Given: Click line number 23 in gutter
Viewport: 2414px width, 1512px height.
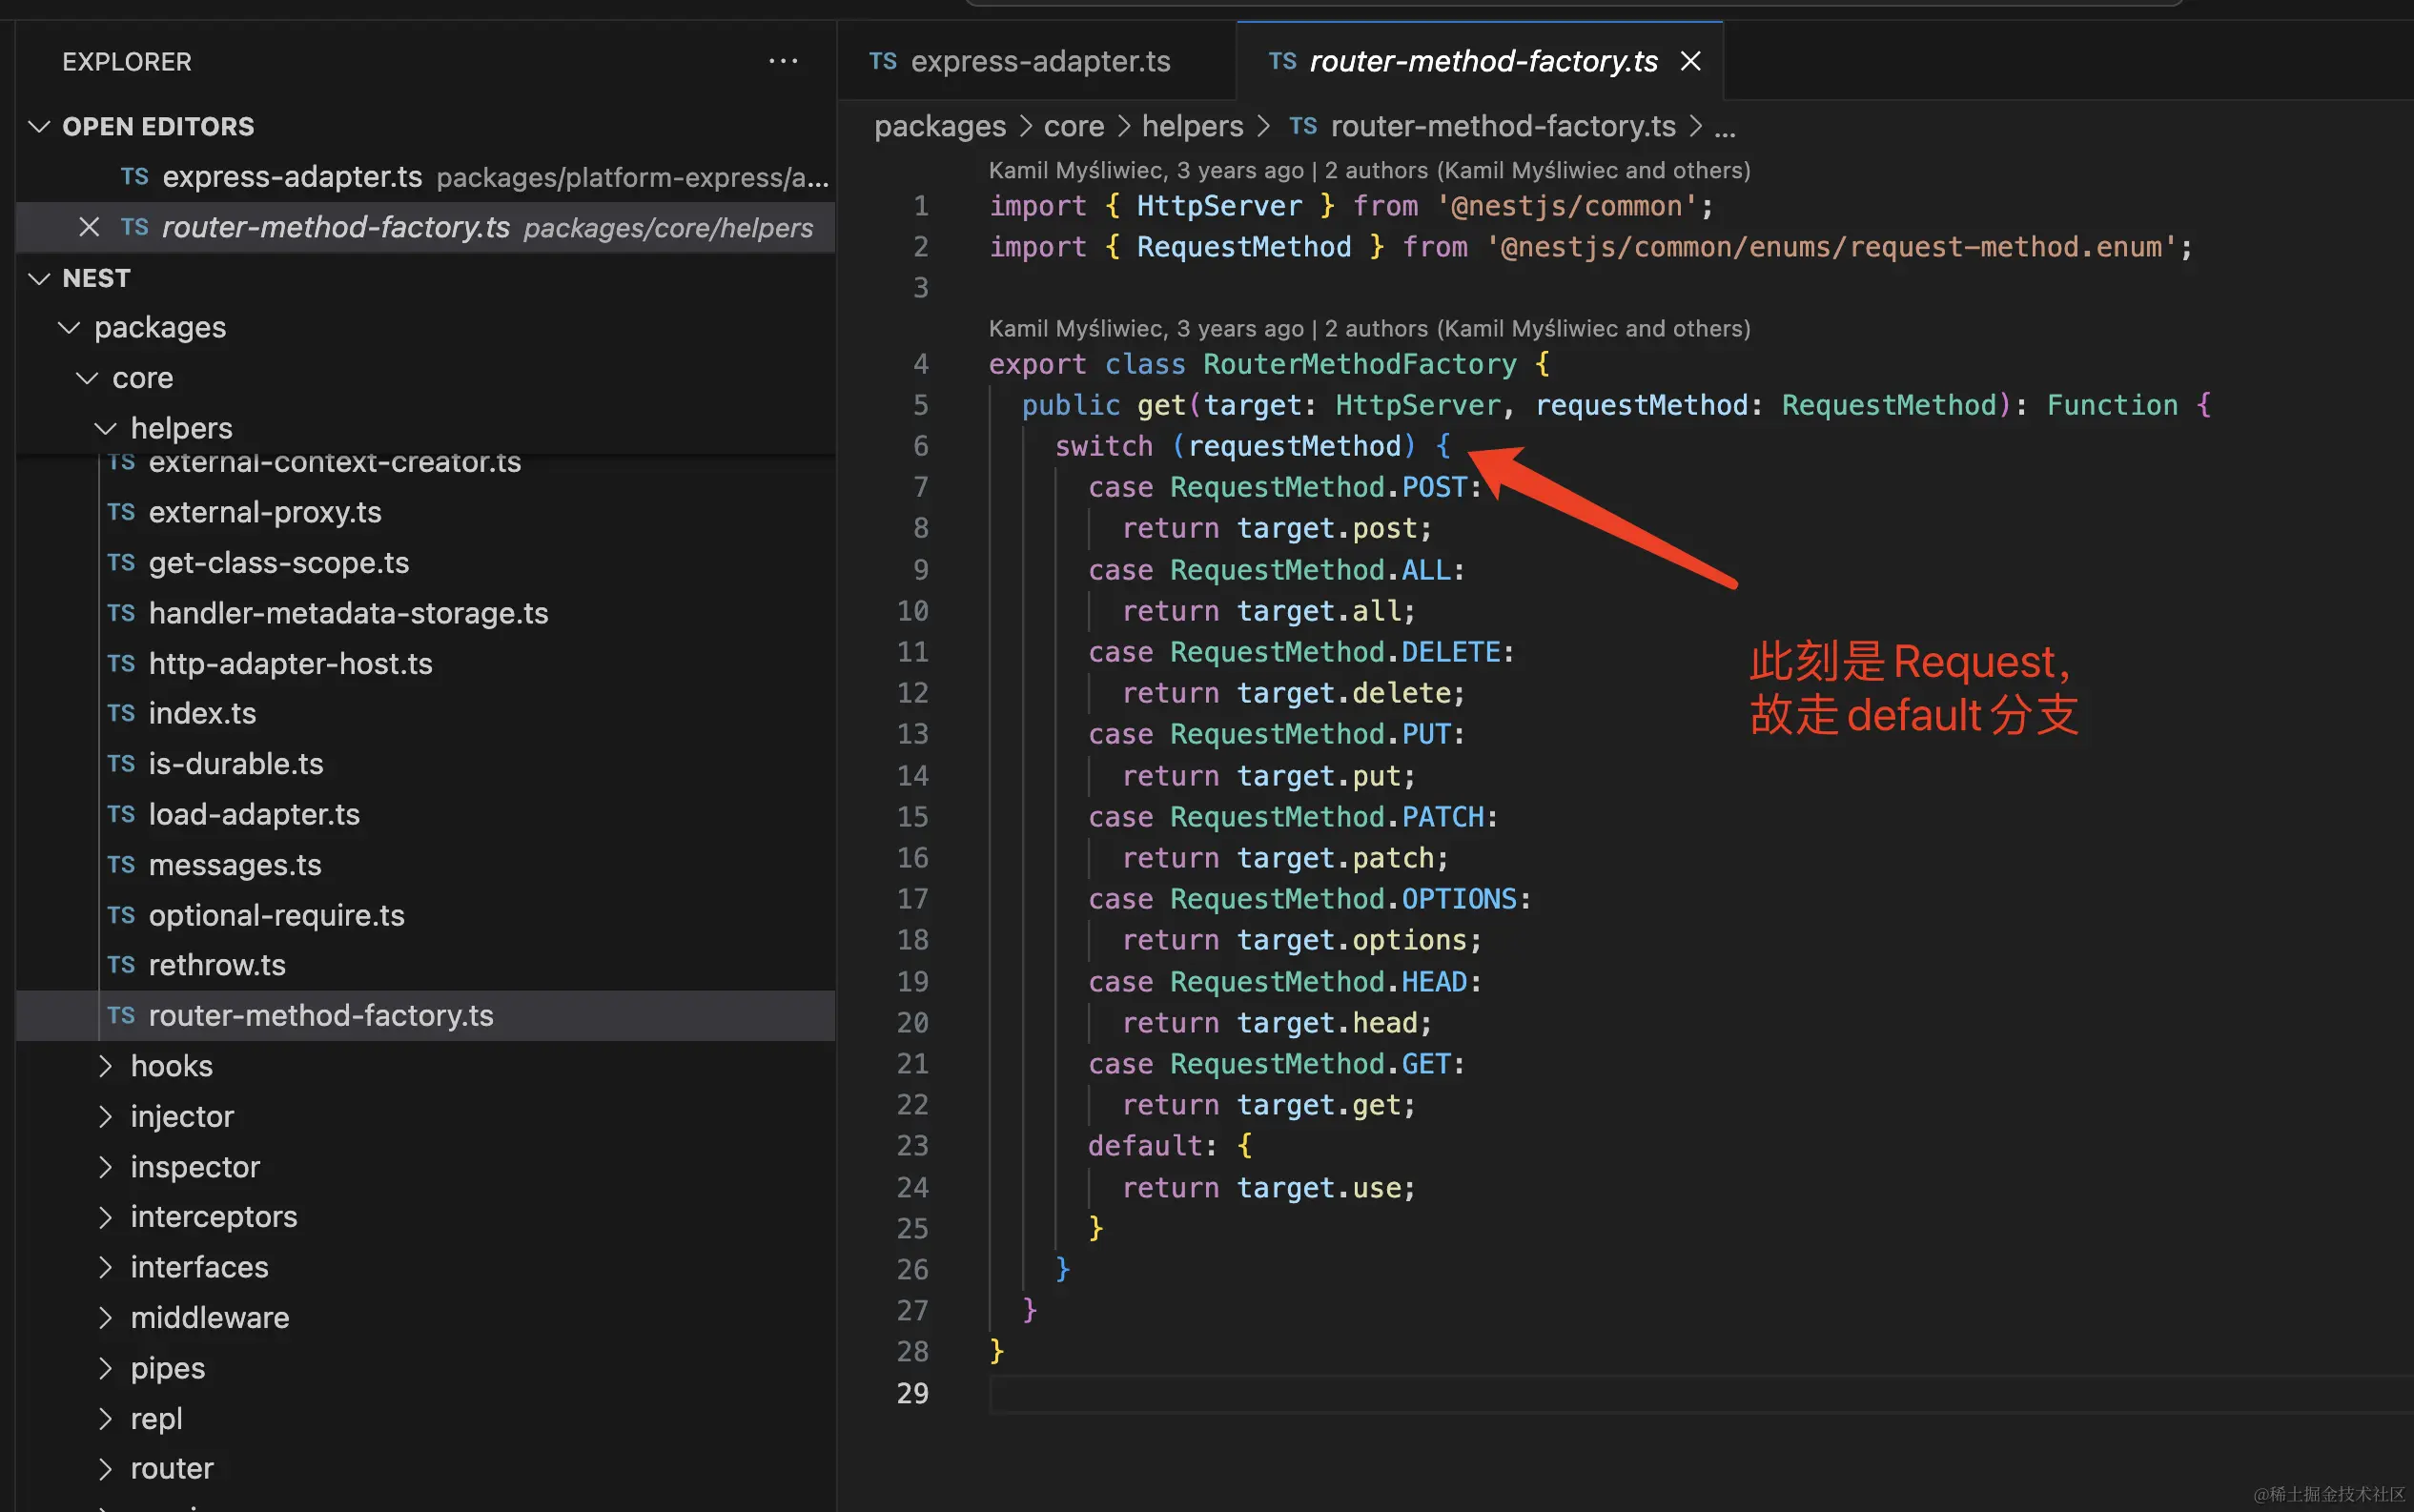Looking at the screenshot, I should [912, 1146].
